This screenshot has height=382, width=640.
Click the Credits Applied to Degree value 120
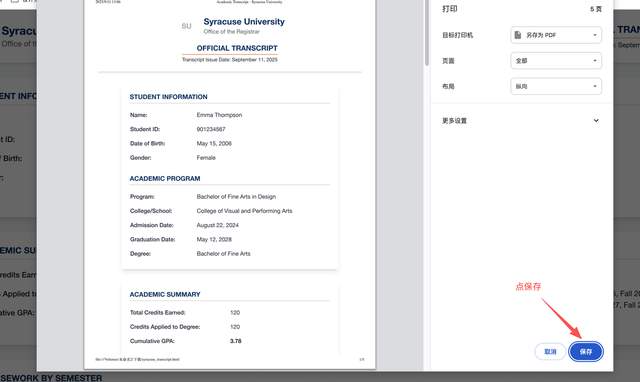pyautogui.click(x=235, y=327)
